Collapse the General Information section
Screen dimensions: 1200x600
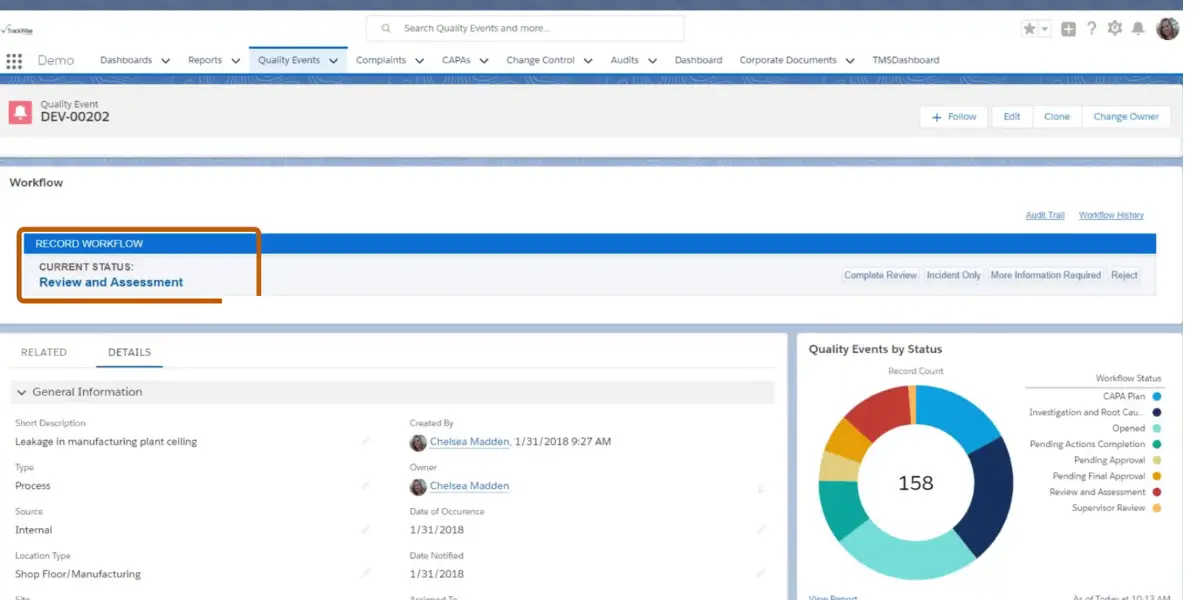tap(22, 393)
